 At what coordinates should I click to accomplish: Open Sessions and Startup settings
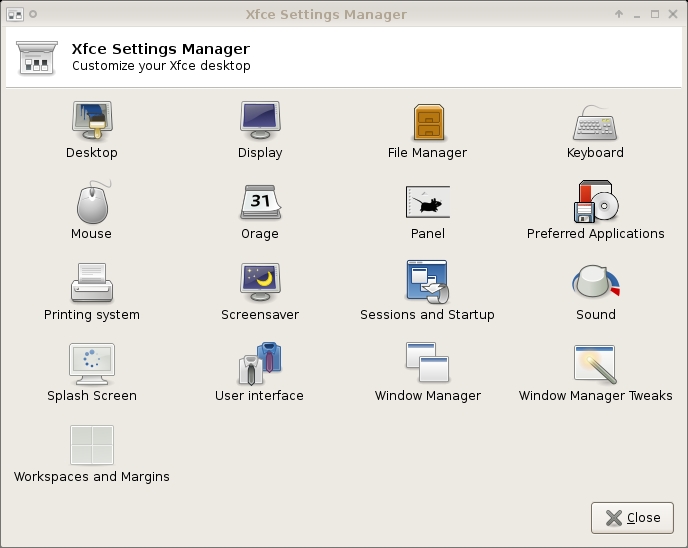coord(428,284)
